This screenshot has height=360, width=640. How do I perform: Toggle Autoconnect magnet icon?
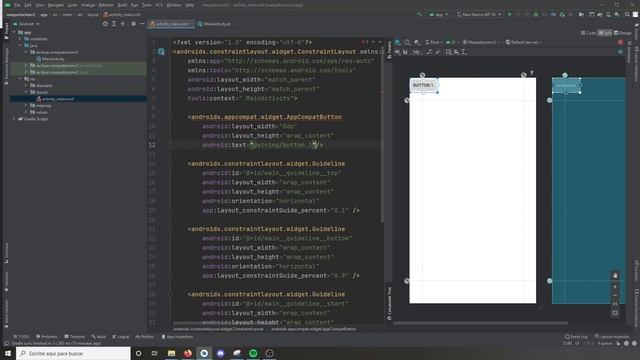(x=405, y=52)
